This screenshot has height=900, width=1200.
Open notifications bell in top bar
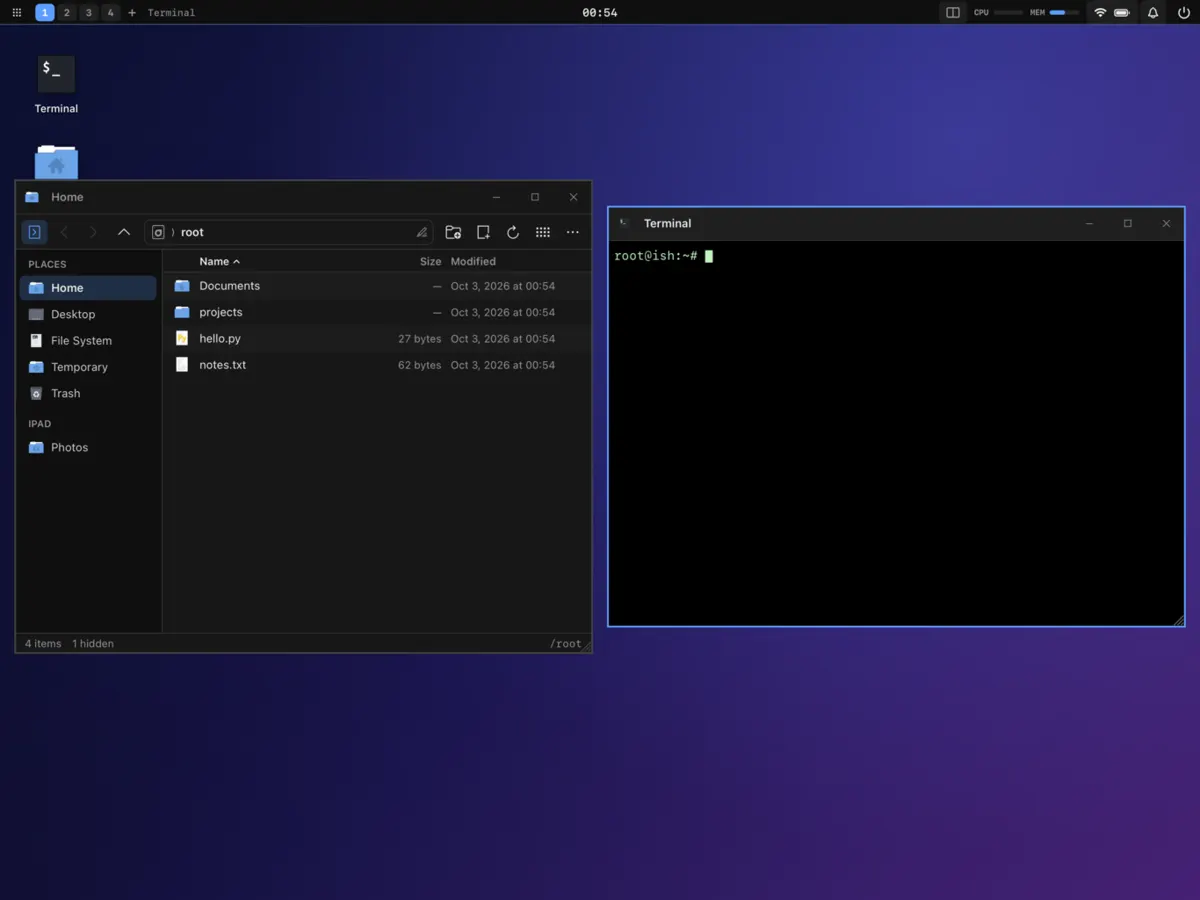[x=1153, y=12]
